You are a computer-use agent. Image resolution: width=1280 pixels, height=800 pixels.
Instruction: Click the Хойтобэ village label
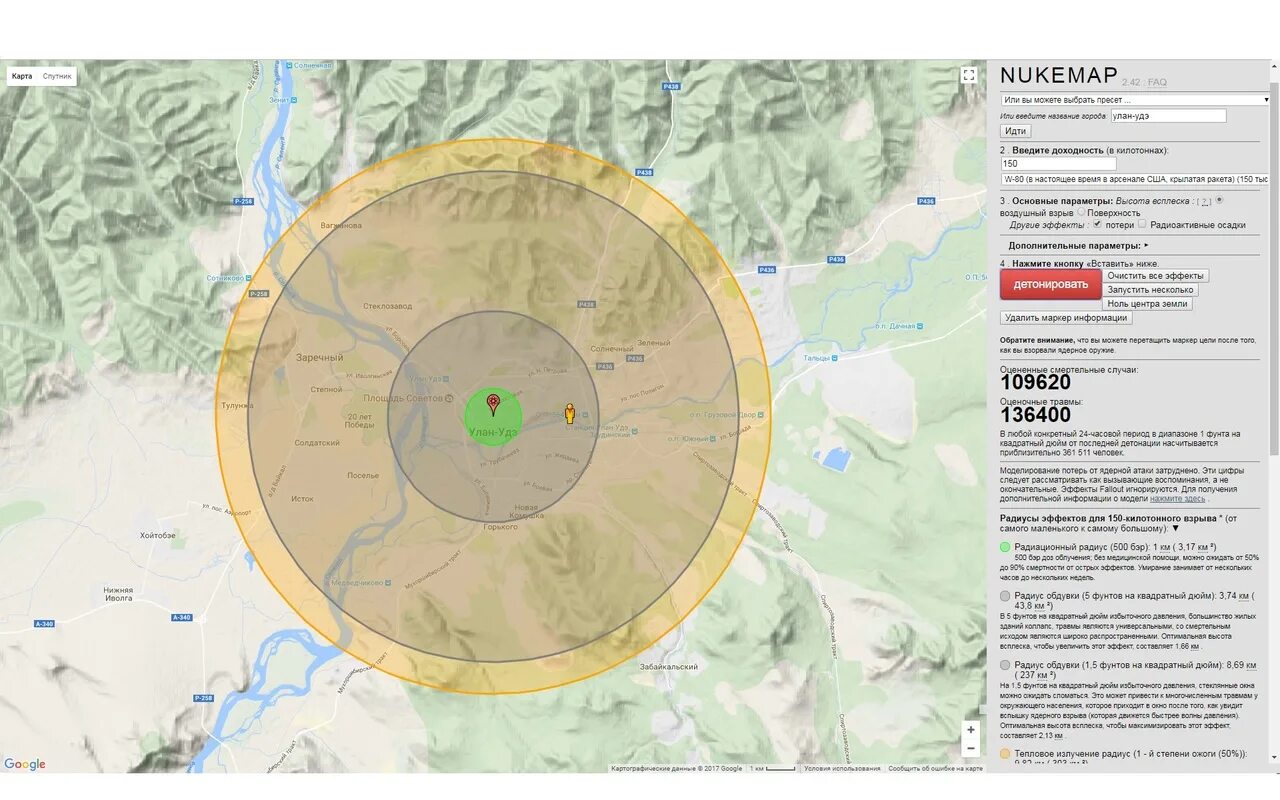(x=158, y=535)
